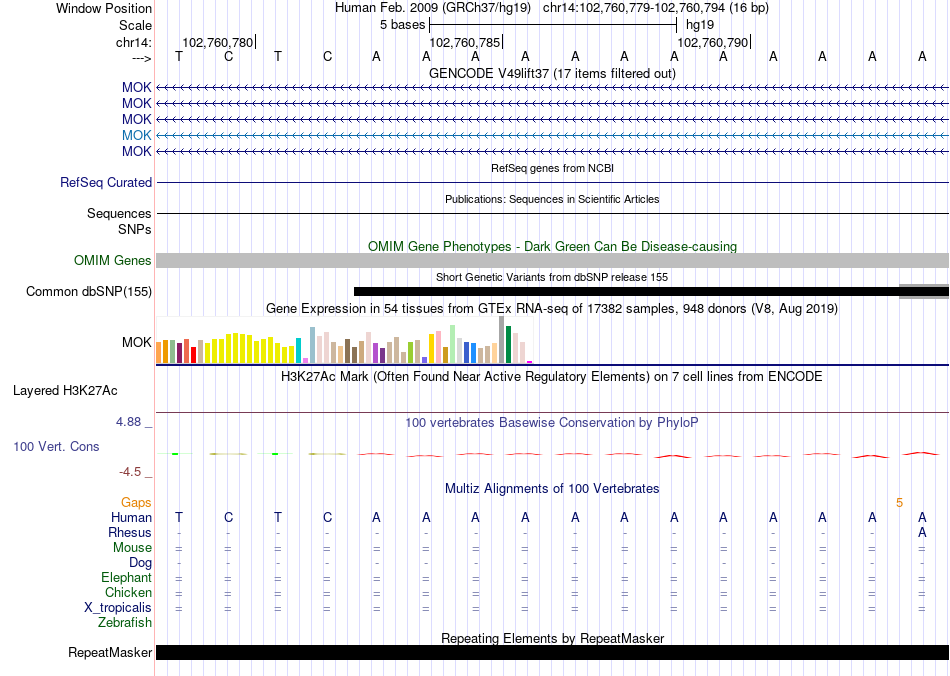The width and height of the screenshot is (950, 676).
Task: Select the Zebrafish alignment row label
Action: click(125, 622)
